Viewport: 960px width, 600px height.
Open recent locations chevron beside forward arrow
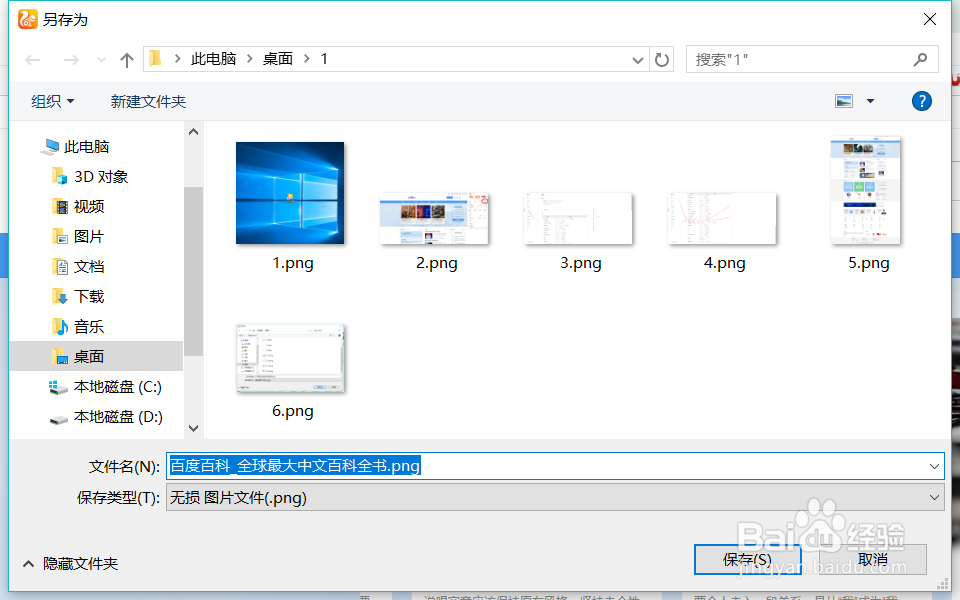click(x=101, y=60)
